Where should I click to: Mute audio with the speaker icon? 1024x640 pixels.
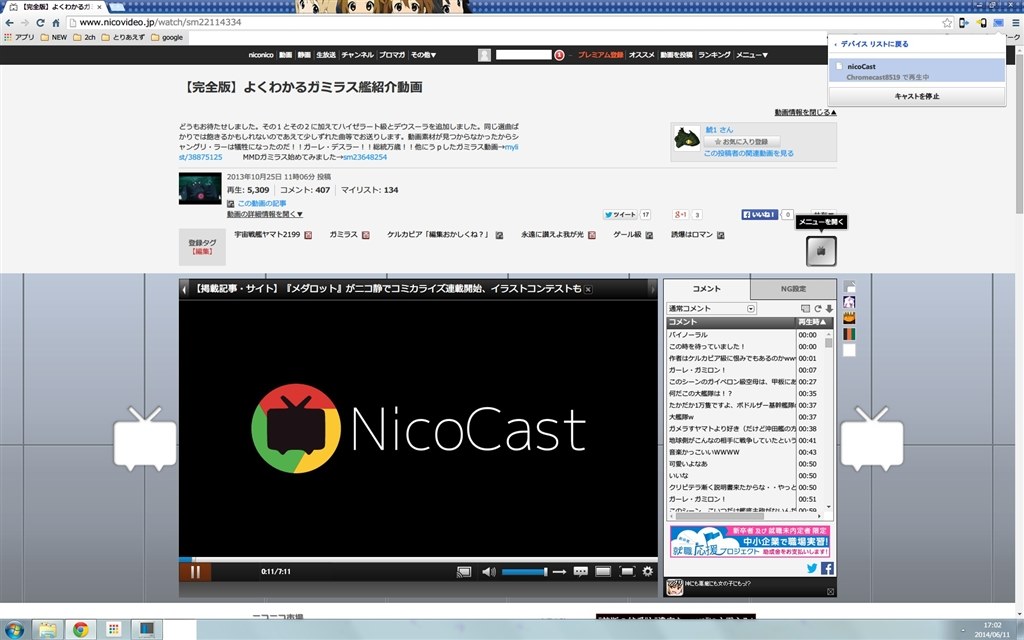click(x=488, y=572)
